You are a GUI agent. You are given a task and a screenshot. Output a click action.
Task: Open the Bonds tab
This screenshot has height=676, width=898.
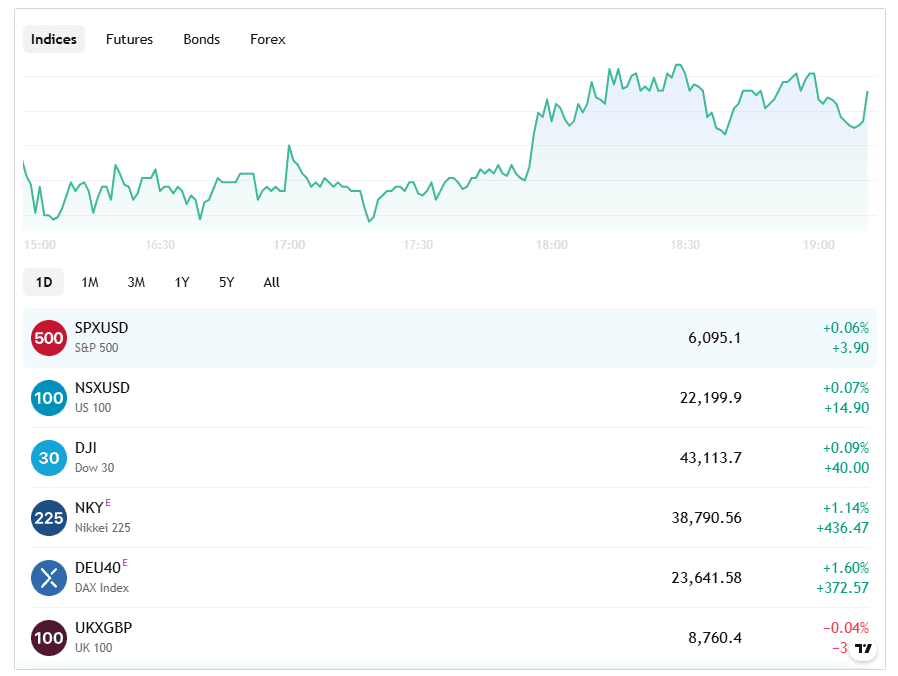tap(202, 39)
